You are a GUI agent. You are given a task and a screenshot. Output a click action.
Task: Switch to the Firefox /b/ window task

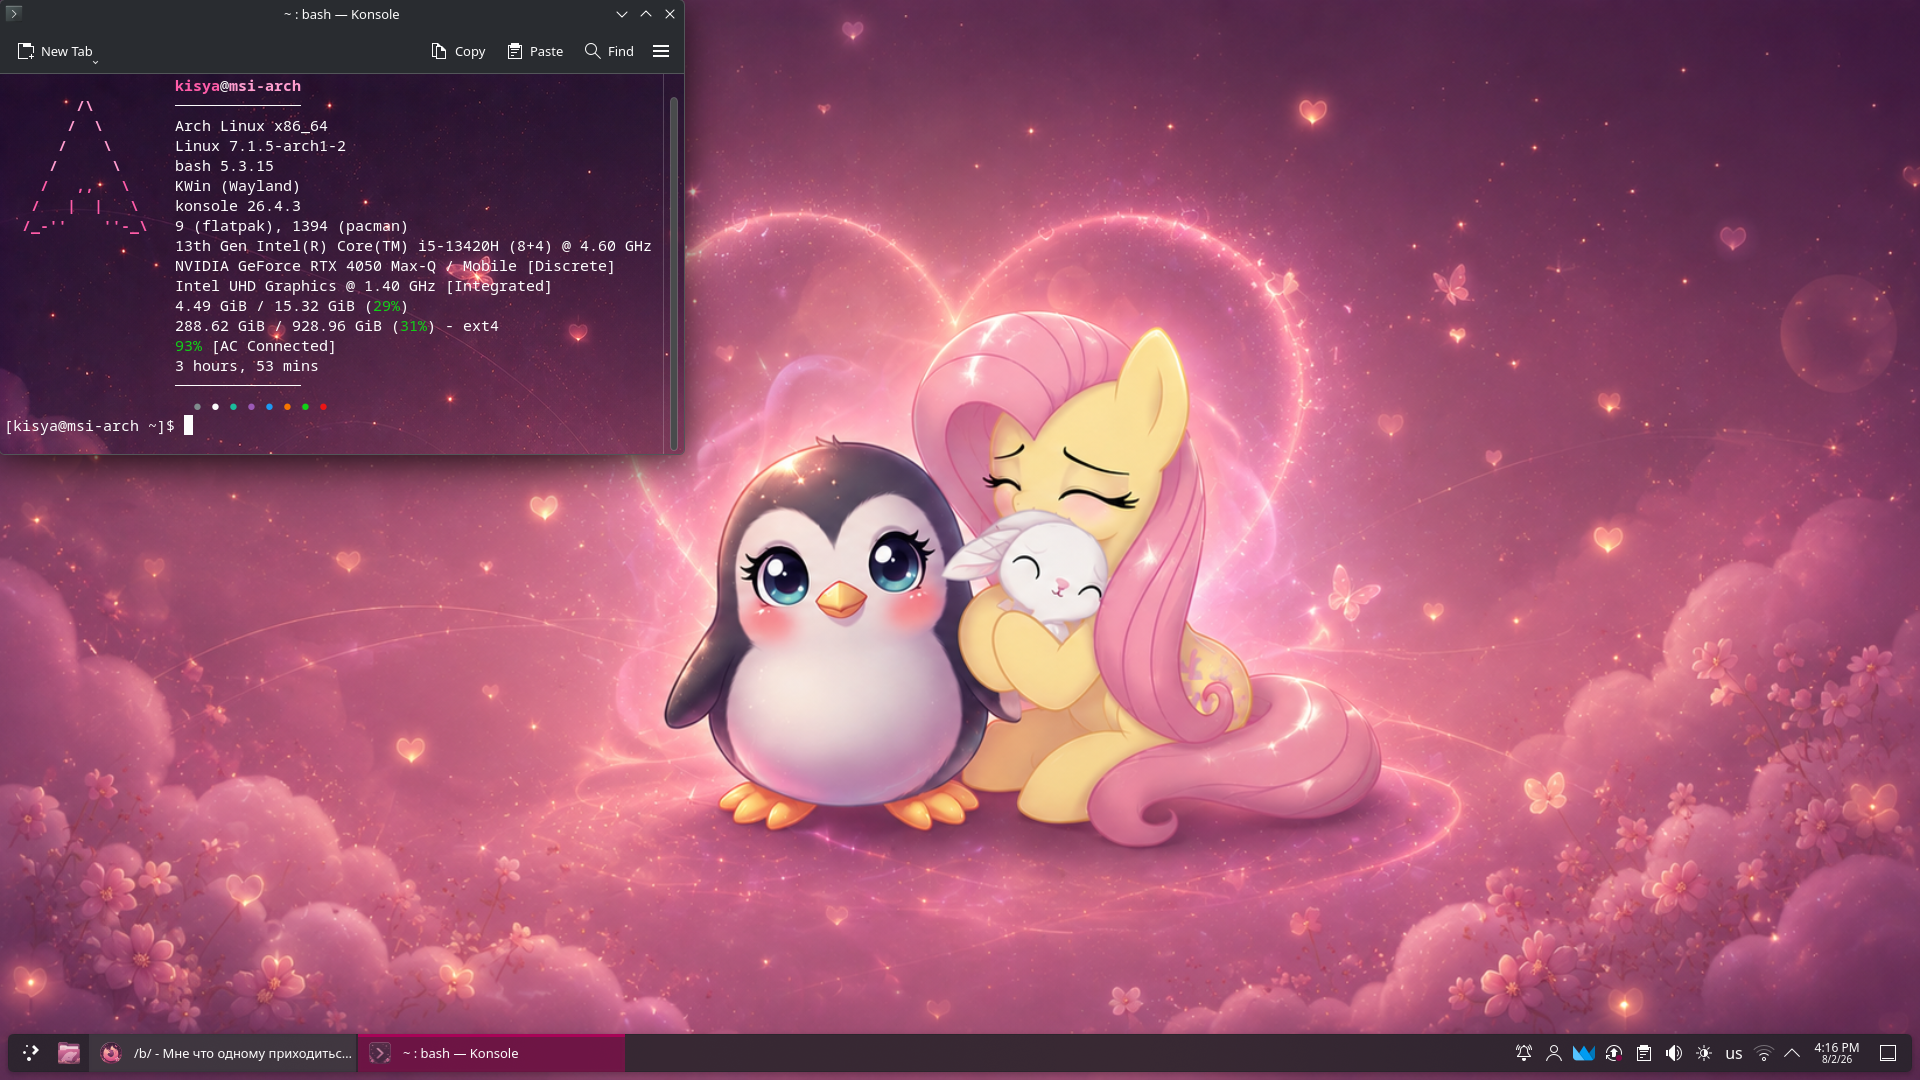(223, 1053)
